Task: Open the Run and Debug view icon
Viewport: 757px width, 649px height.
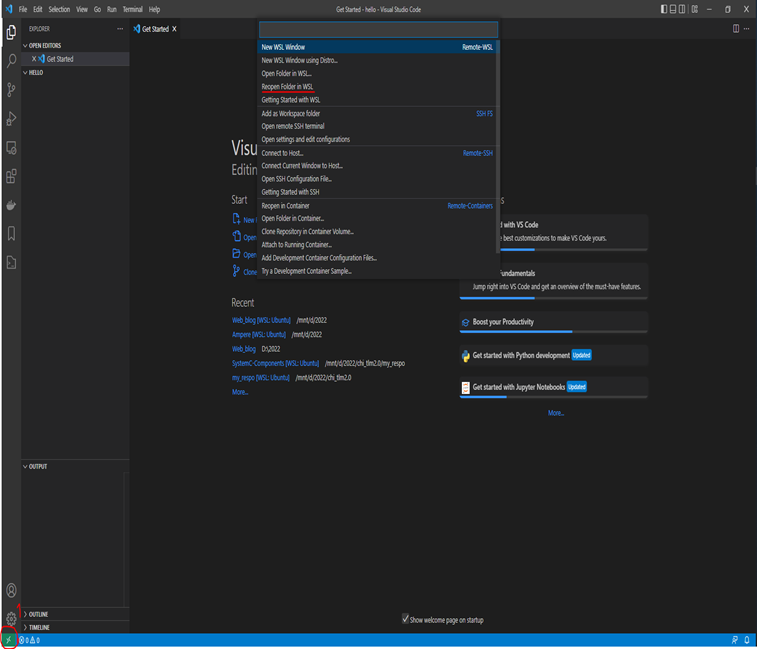Action: pos(11,118)
